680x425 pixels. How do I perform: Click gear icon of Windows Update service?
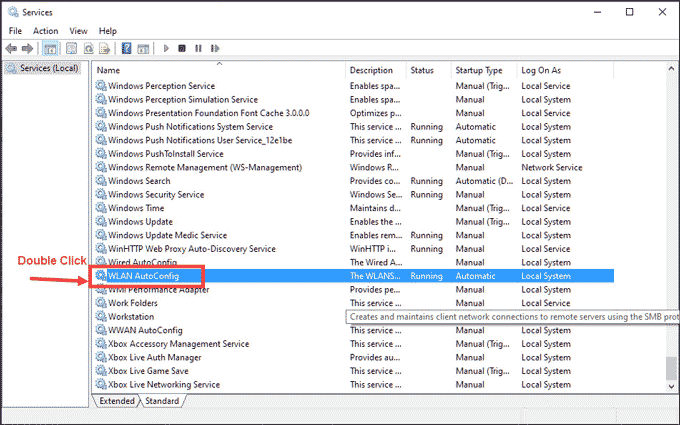pos(101,221)
